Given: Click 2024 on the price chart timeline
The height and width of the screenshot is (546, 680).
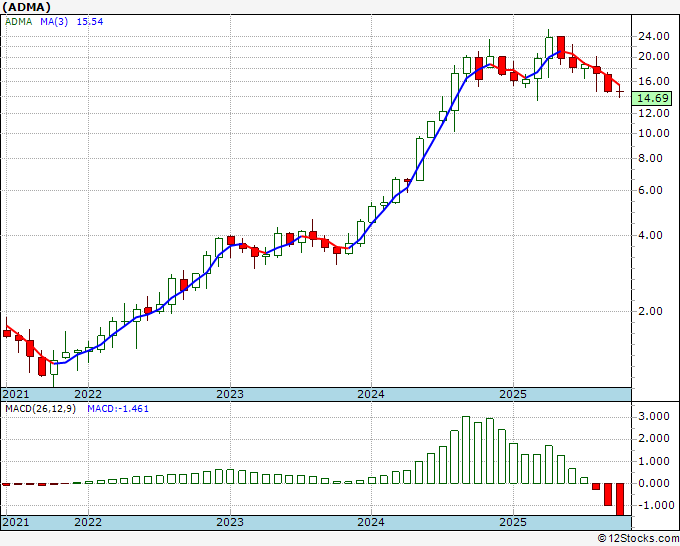Looking at the screenshot, I should (x=371, y=394).
